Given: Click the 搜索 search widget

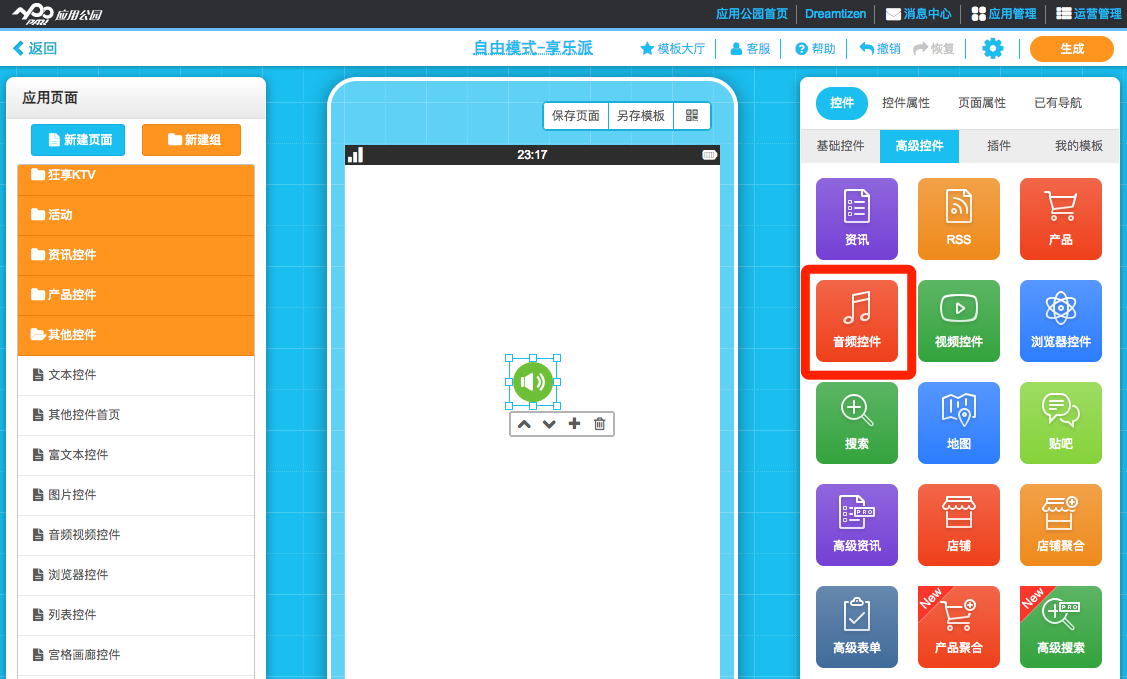Looking at the screenshot, I should tap(857, 423).
